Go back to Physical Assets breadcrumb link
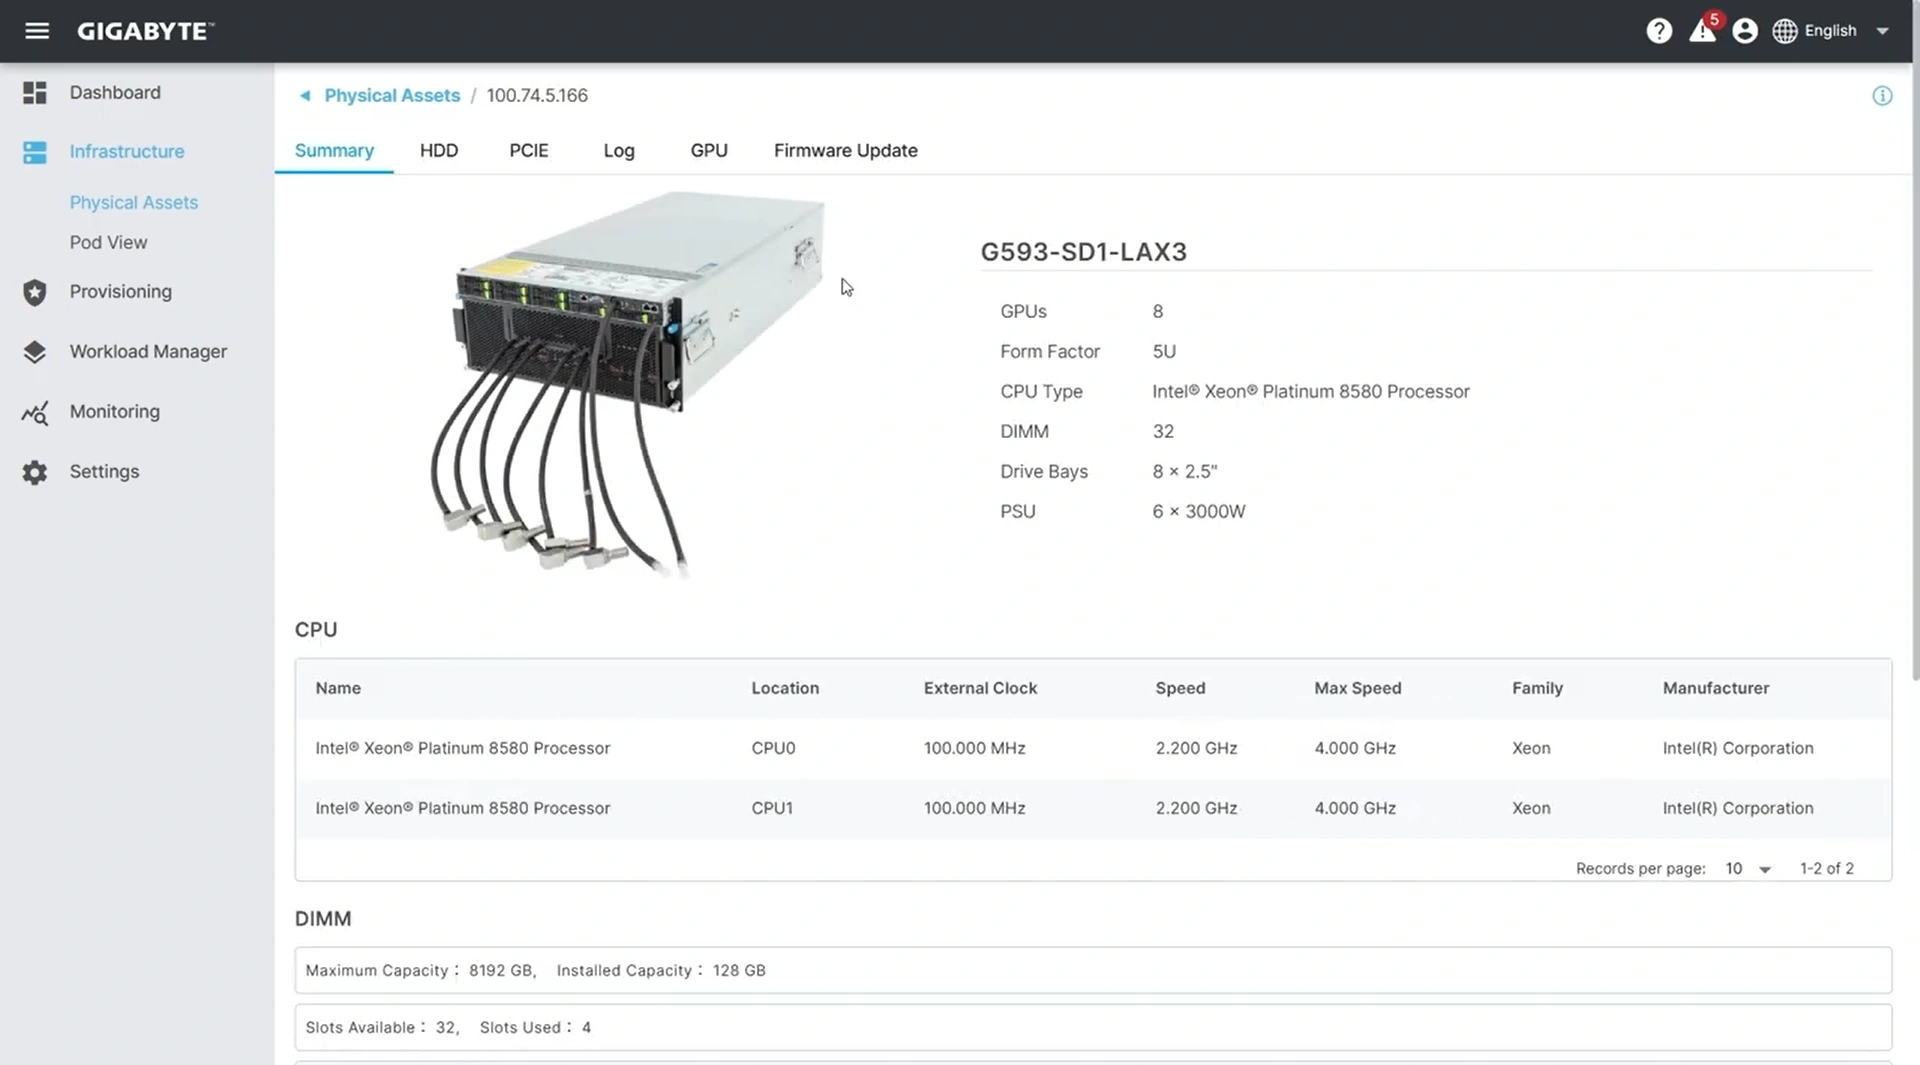This screenshot has height=1065, width=1920. [391, 96]
